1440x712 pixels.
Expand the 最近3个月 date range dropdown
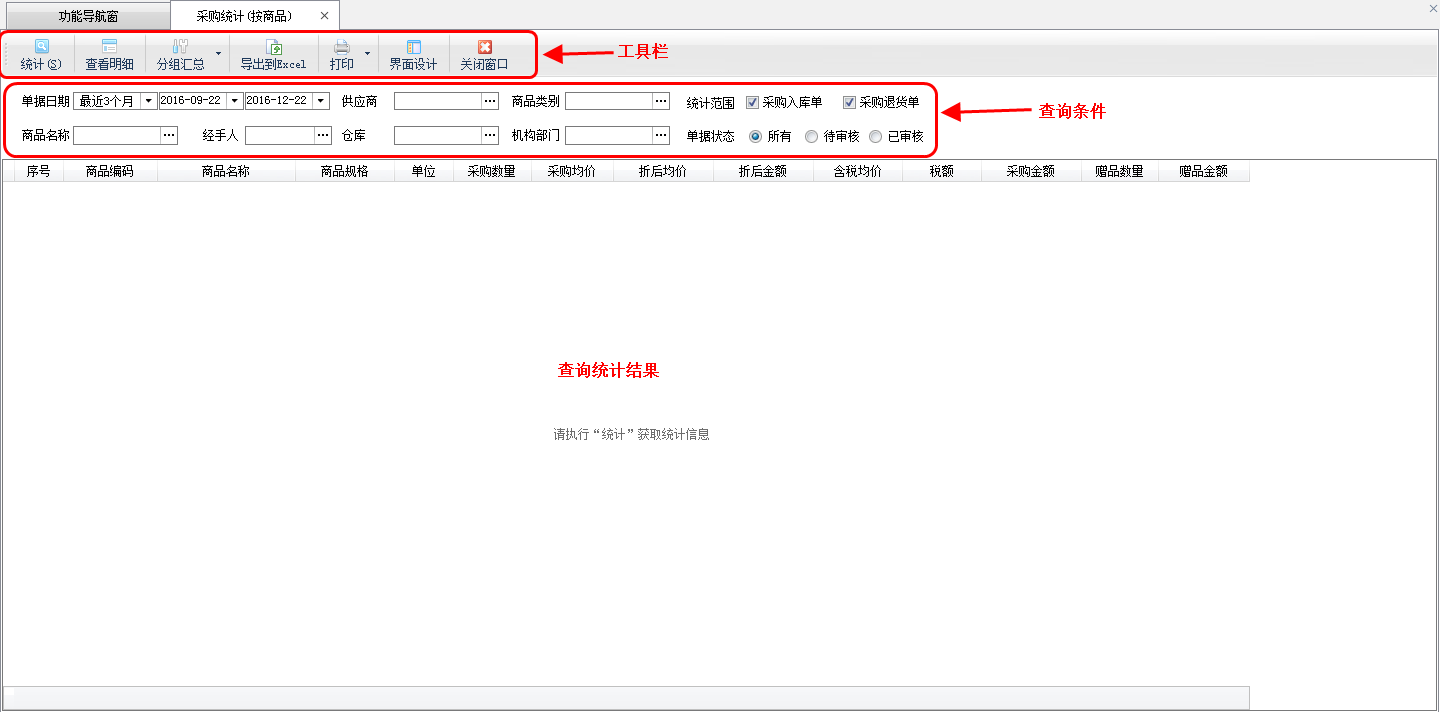pyautogui.click(x=149, y=101)
